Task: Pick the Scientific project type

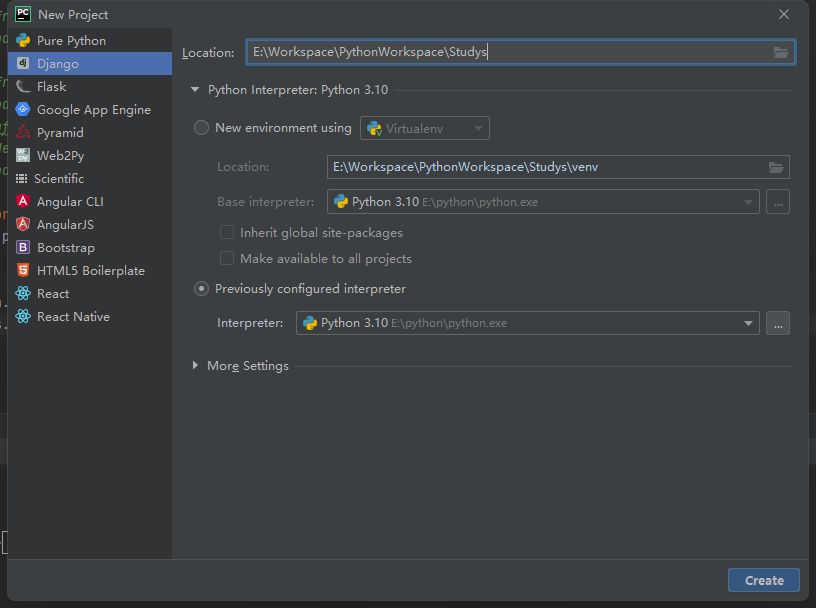Action: [x=90, y=179]
